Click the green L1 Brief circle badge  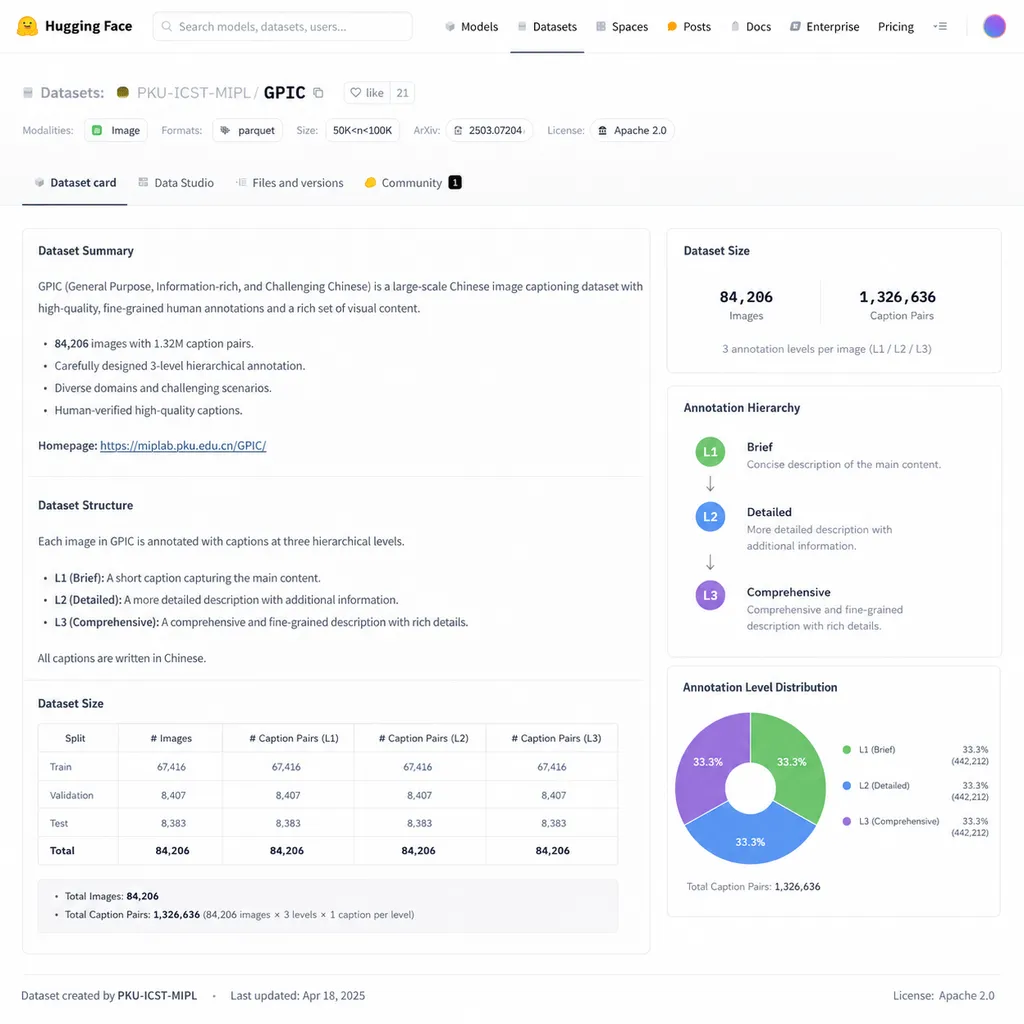point(710,452)
